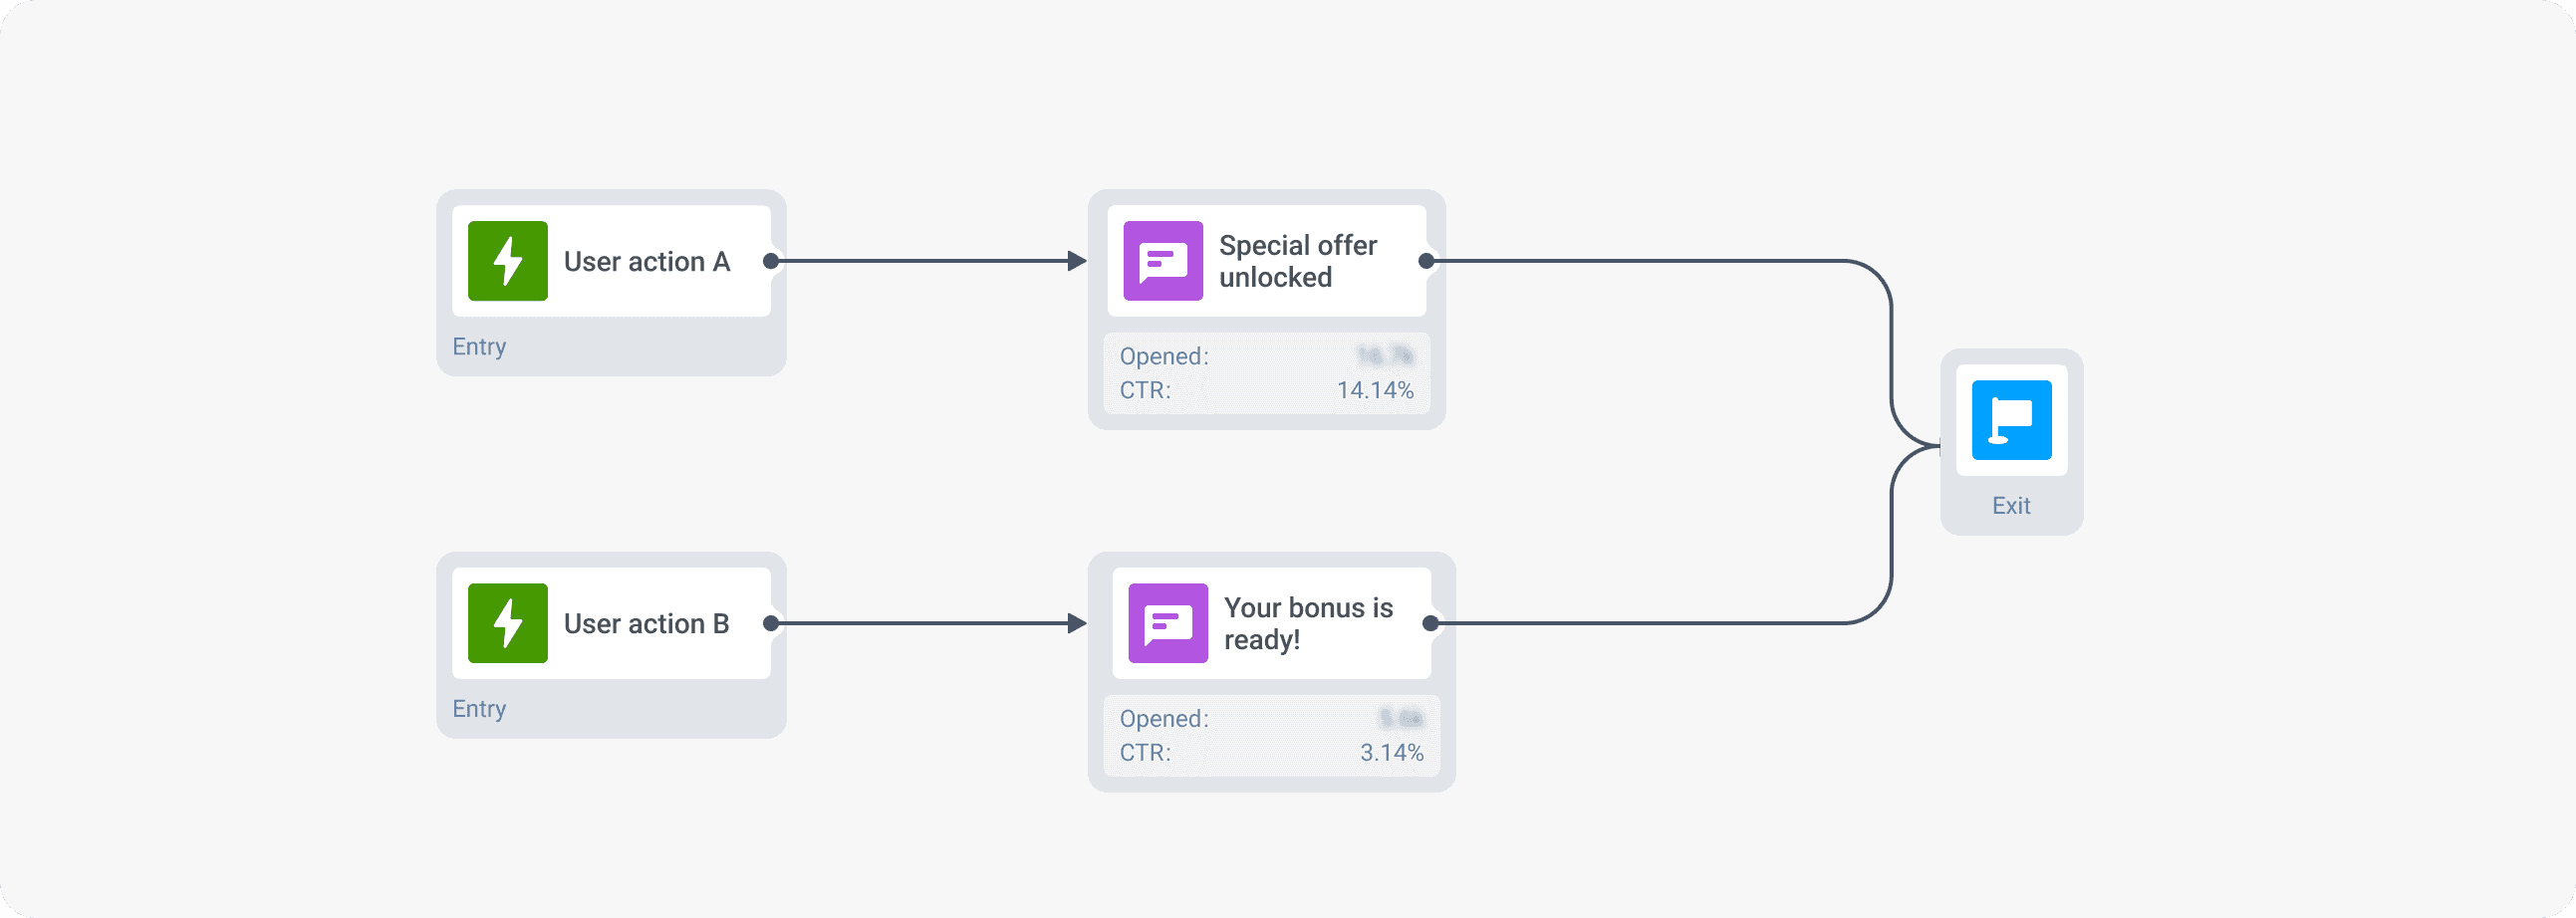2576x918 pixels.
Task: Click the green lightning icon for User action B
Action: 507,623
